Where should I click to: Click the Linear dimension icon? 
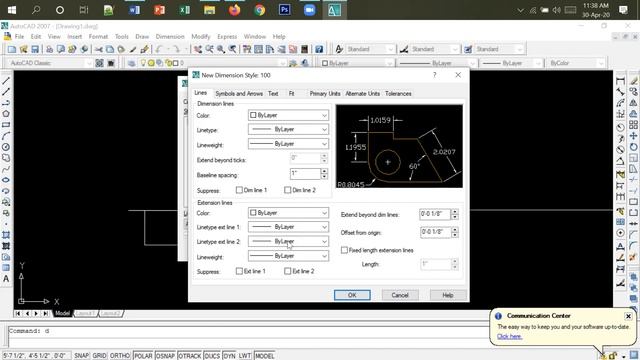(620, 81)
